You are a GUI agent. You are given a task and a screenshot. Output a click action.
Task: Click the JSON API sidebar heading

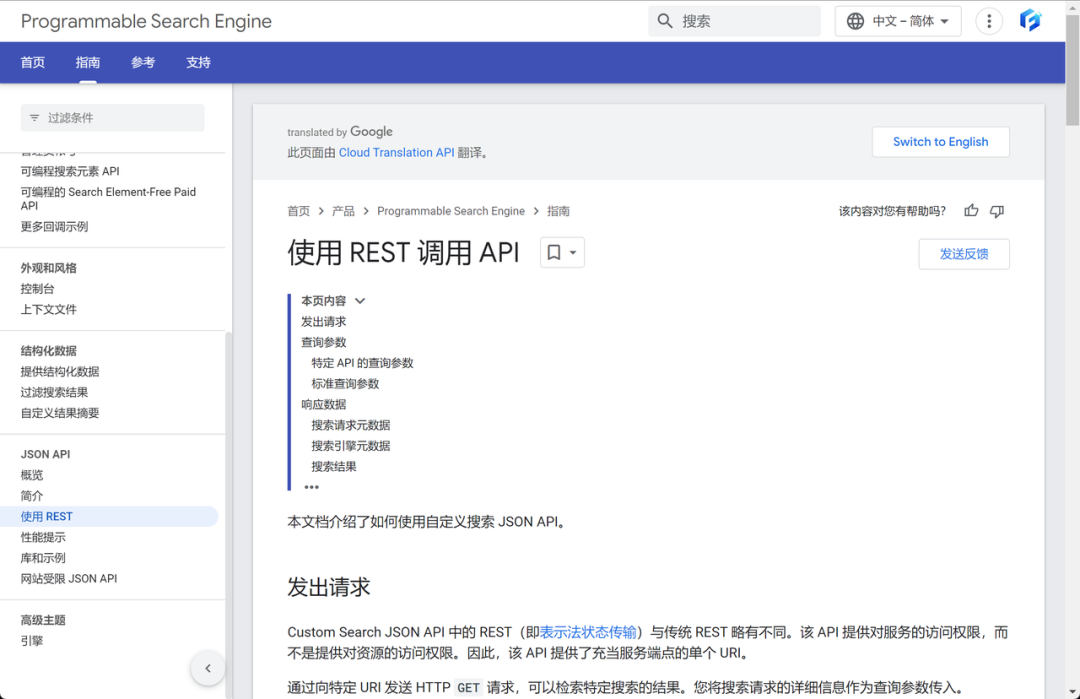click(x=45, y=454)
